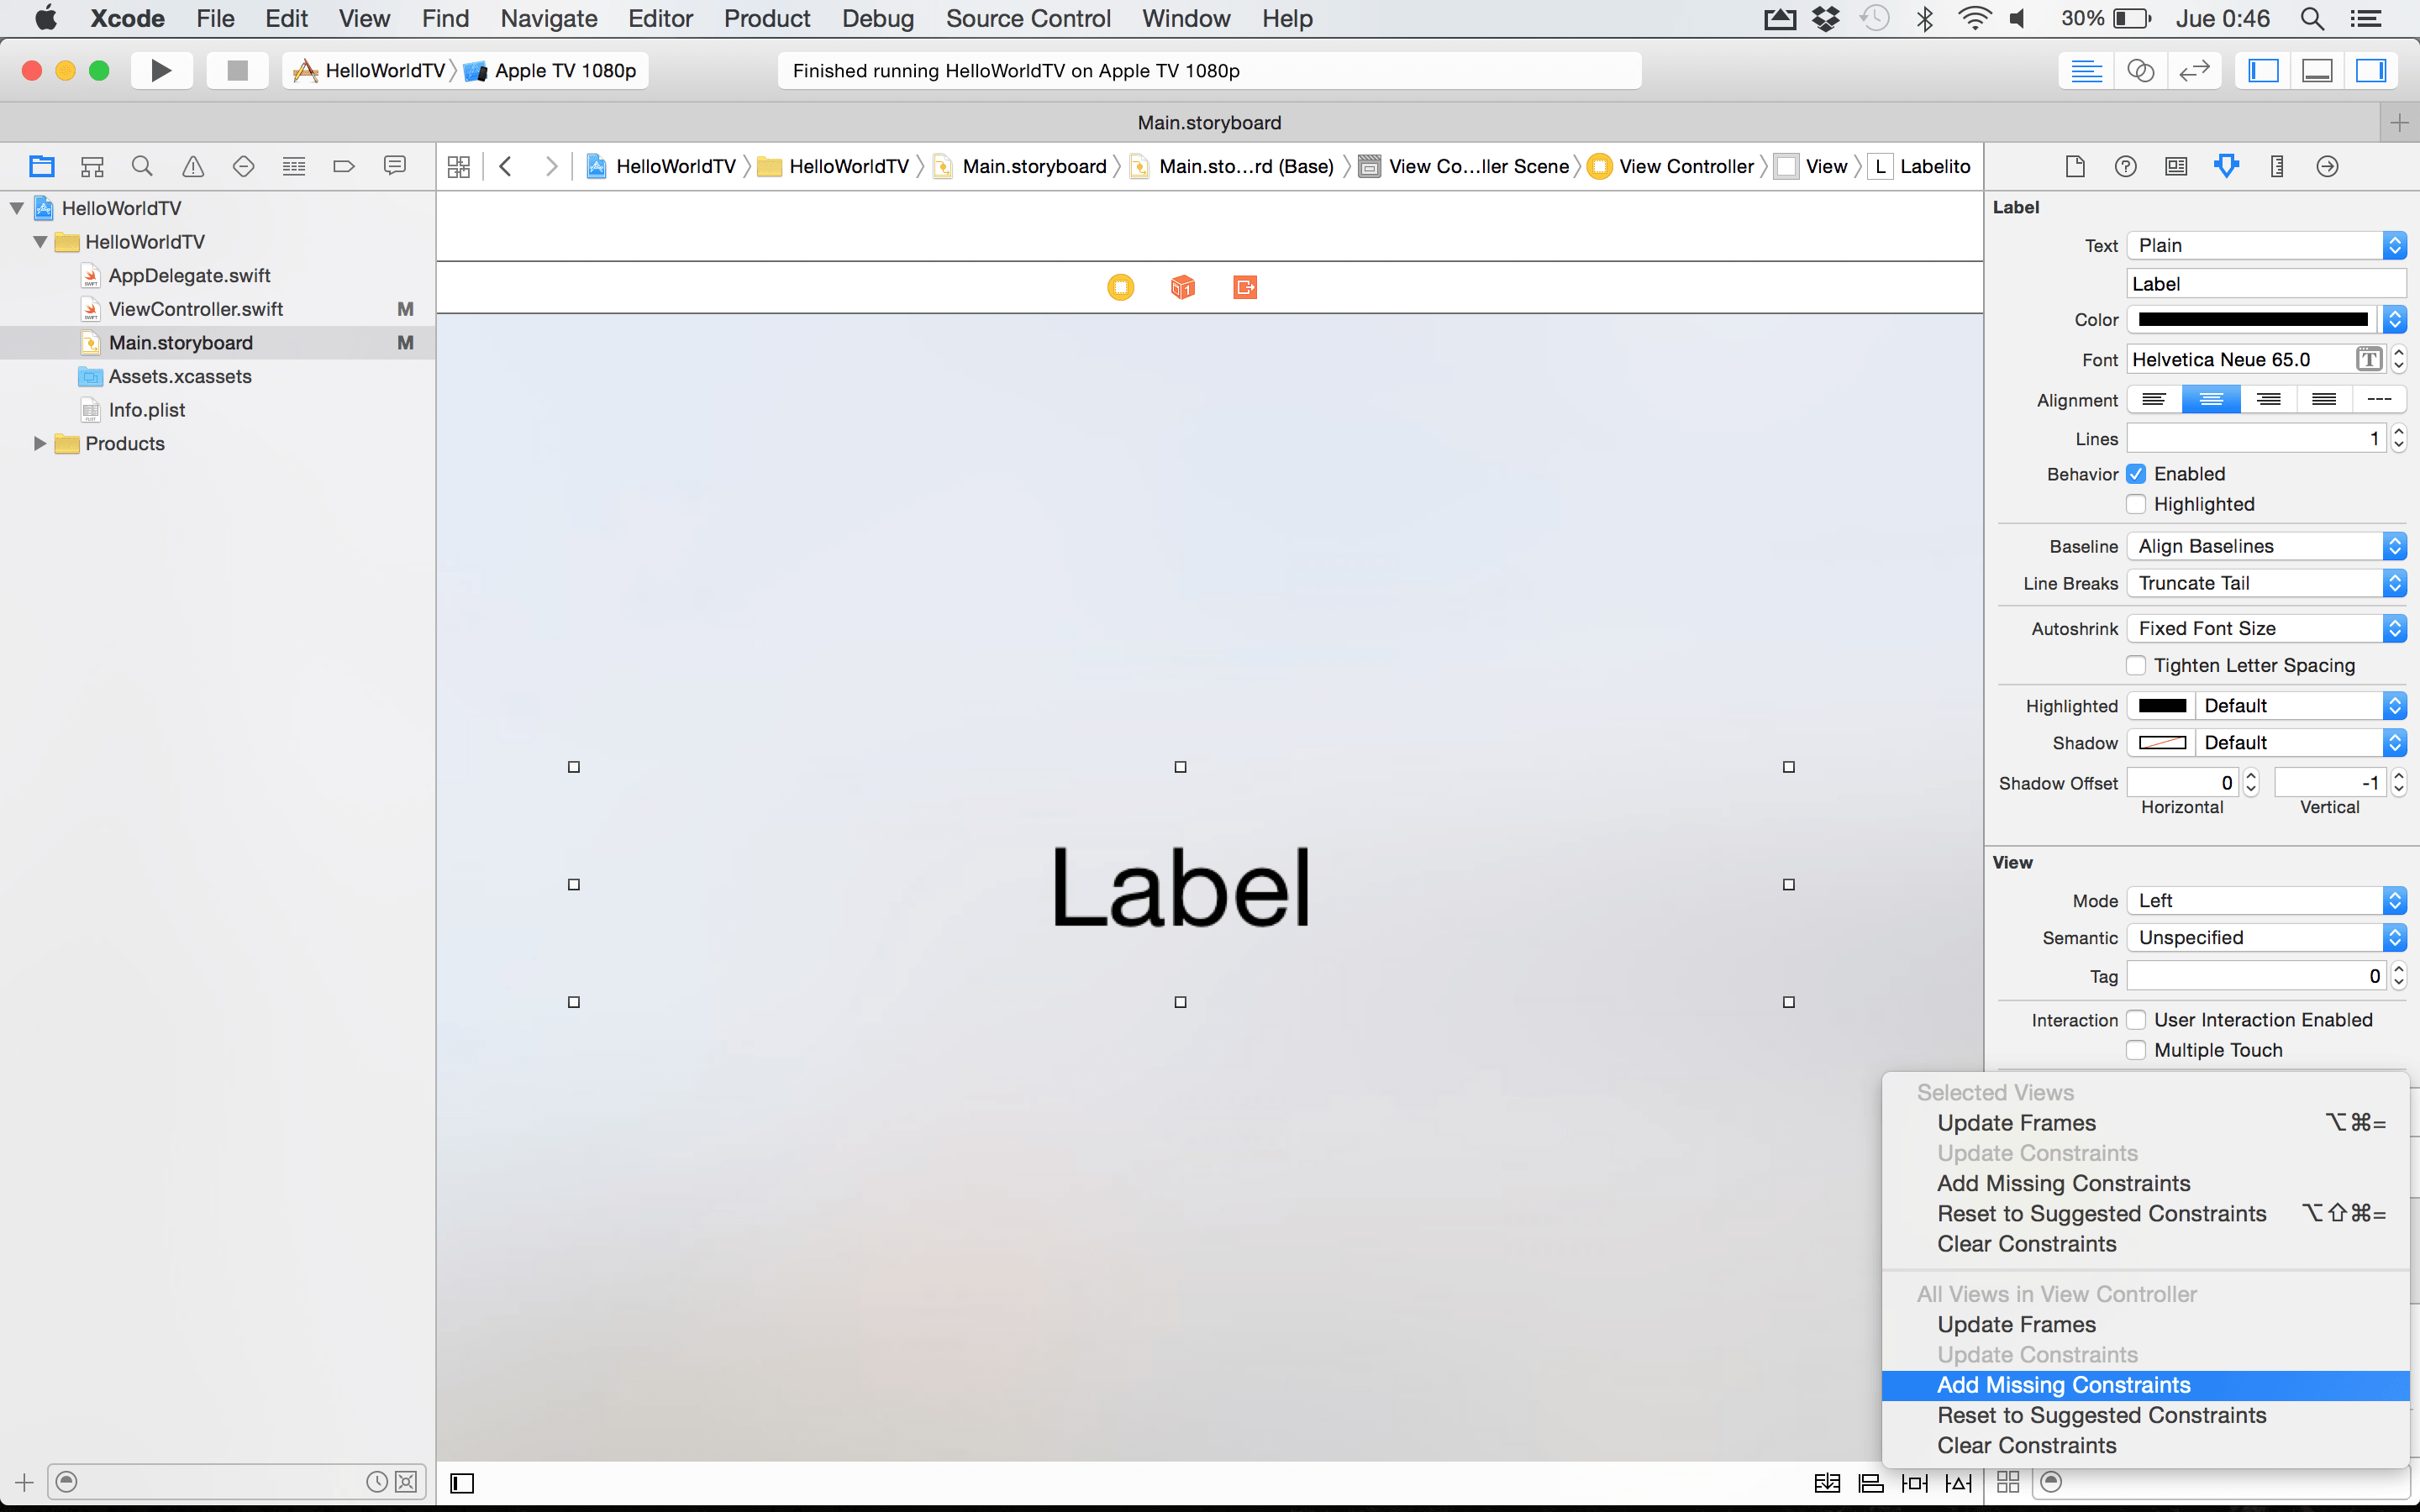This screenshot has width=2420, height=1512.
Task: Open the Find navigator search icon
Action: (x=142, y=166)
